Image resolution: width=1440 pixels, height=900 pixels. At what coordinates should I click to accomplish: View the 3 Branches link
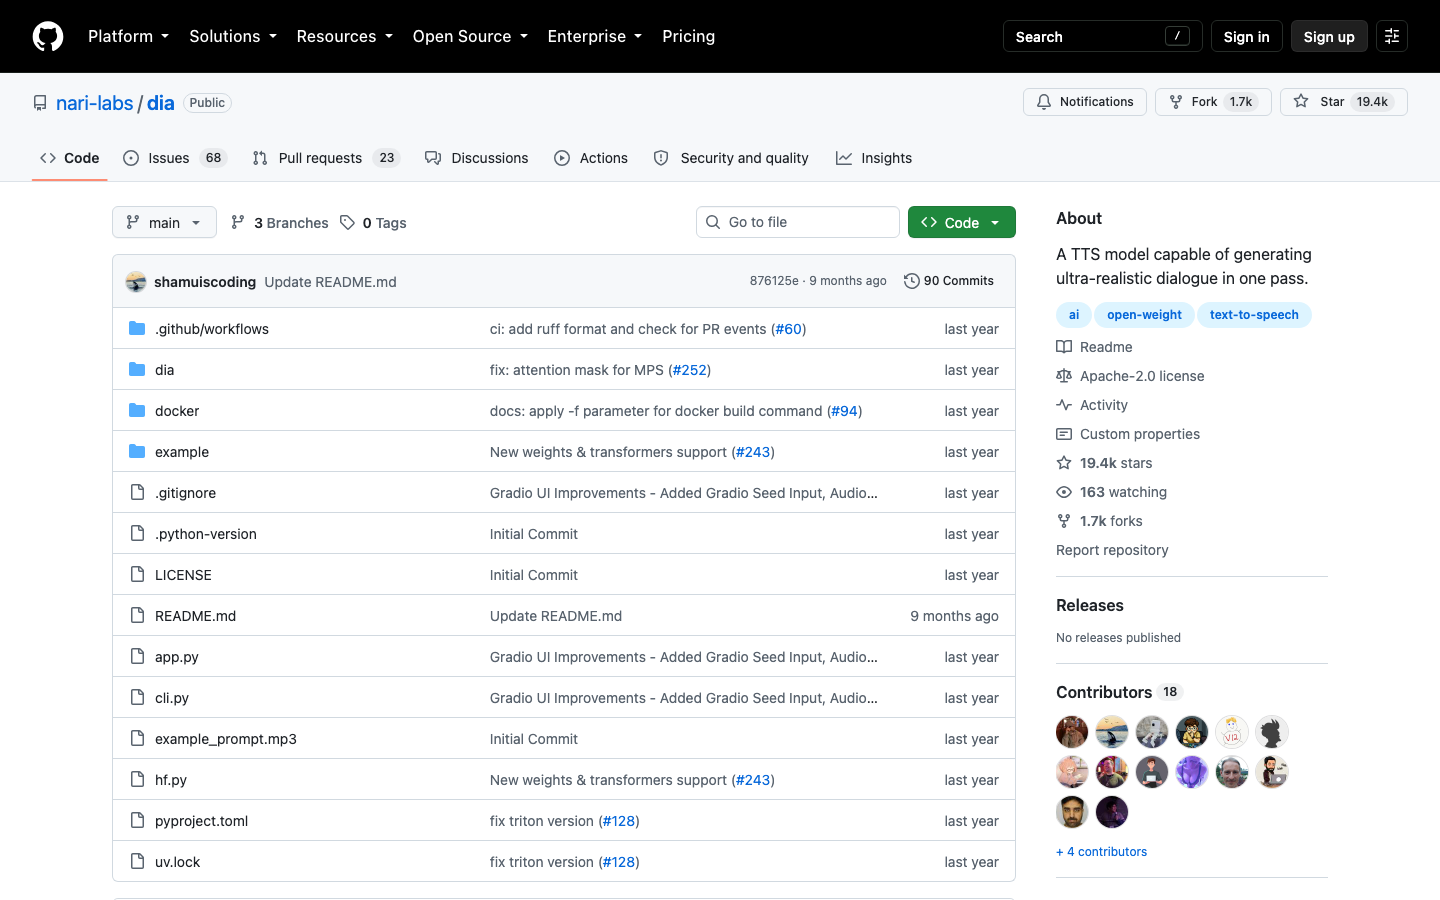tap(279, 223)
